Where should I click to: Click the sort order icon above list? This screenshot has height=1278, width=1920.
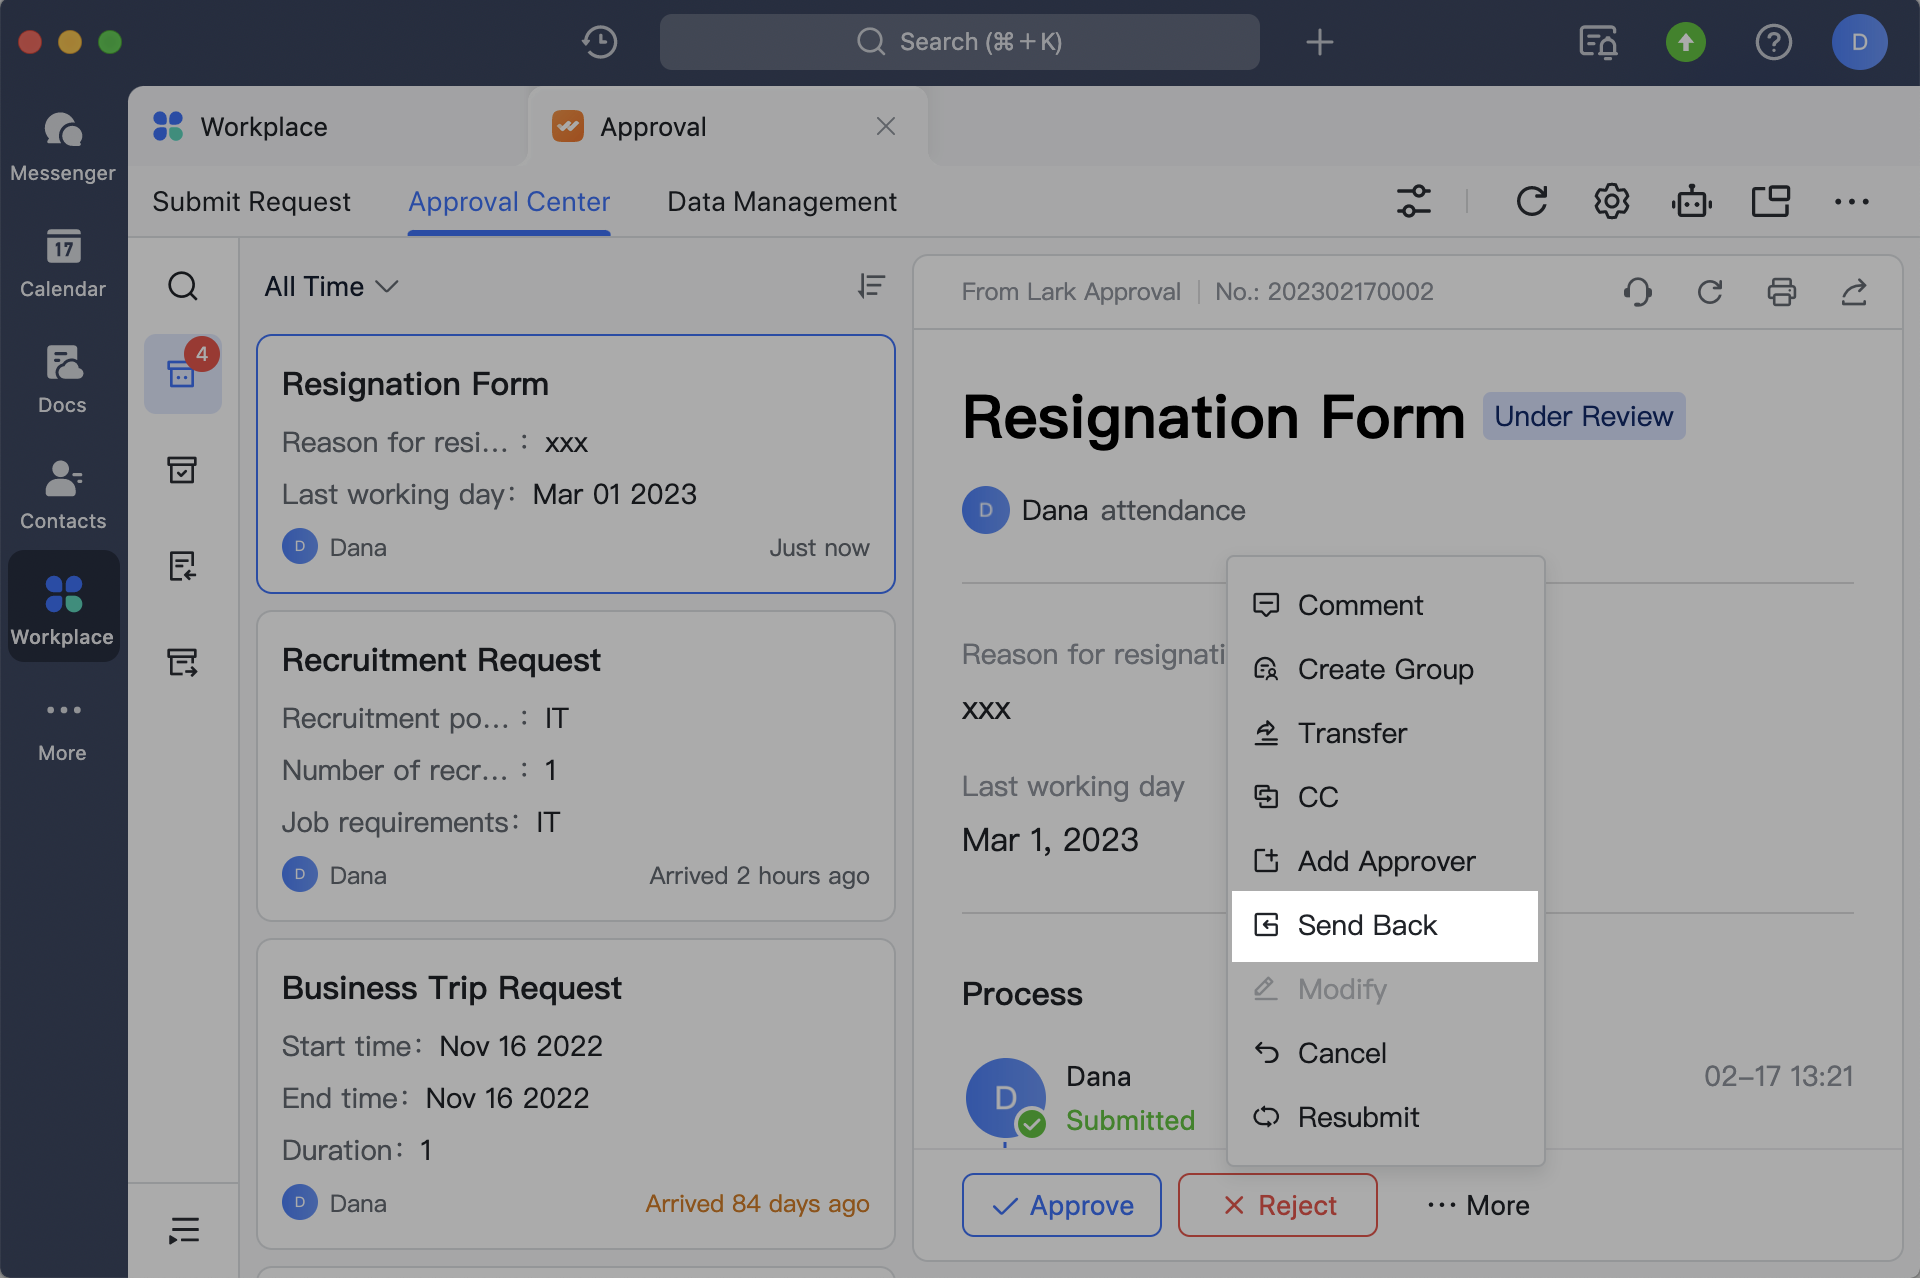(870, 287)
